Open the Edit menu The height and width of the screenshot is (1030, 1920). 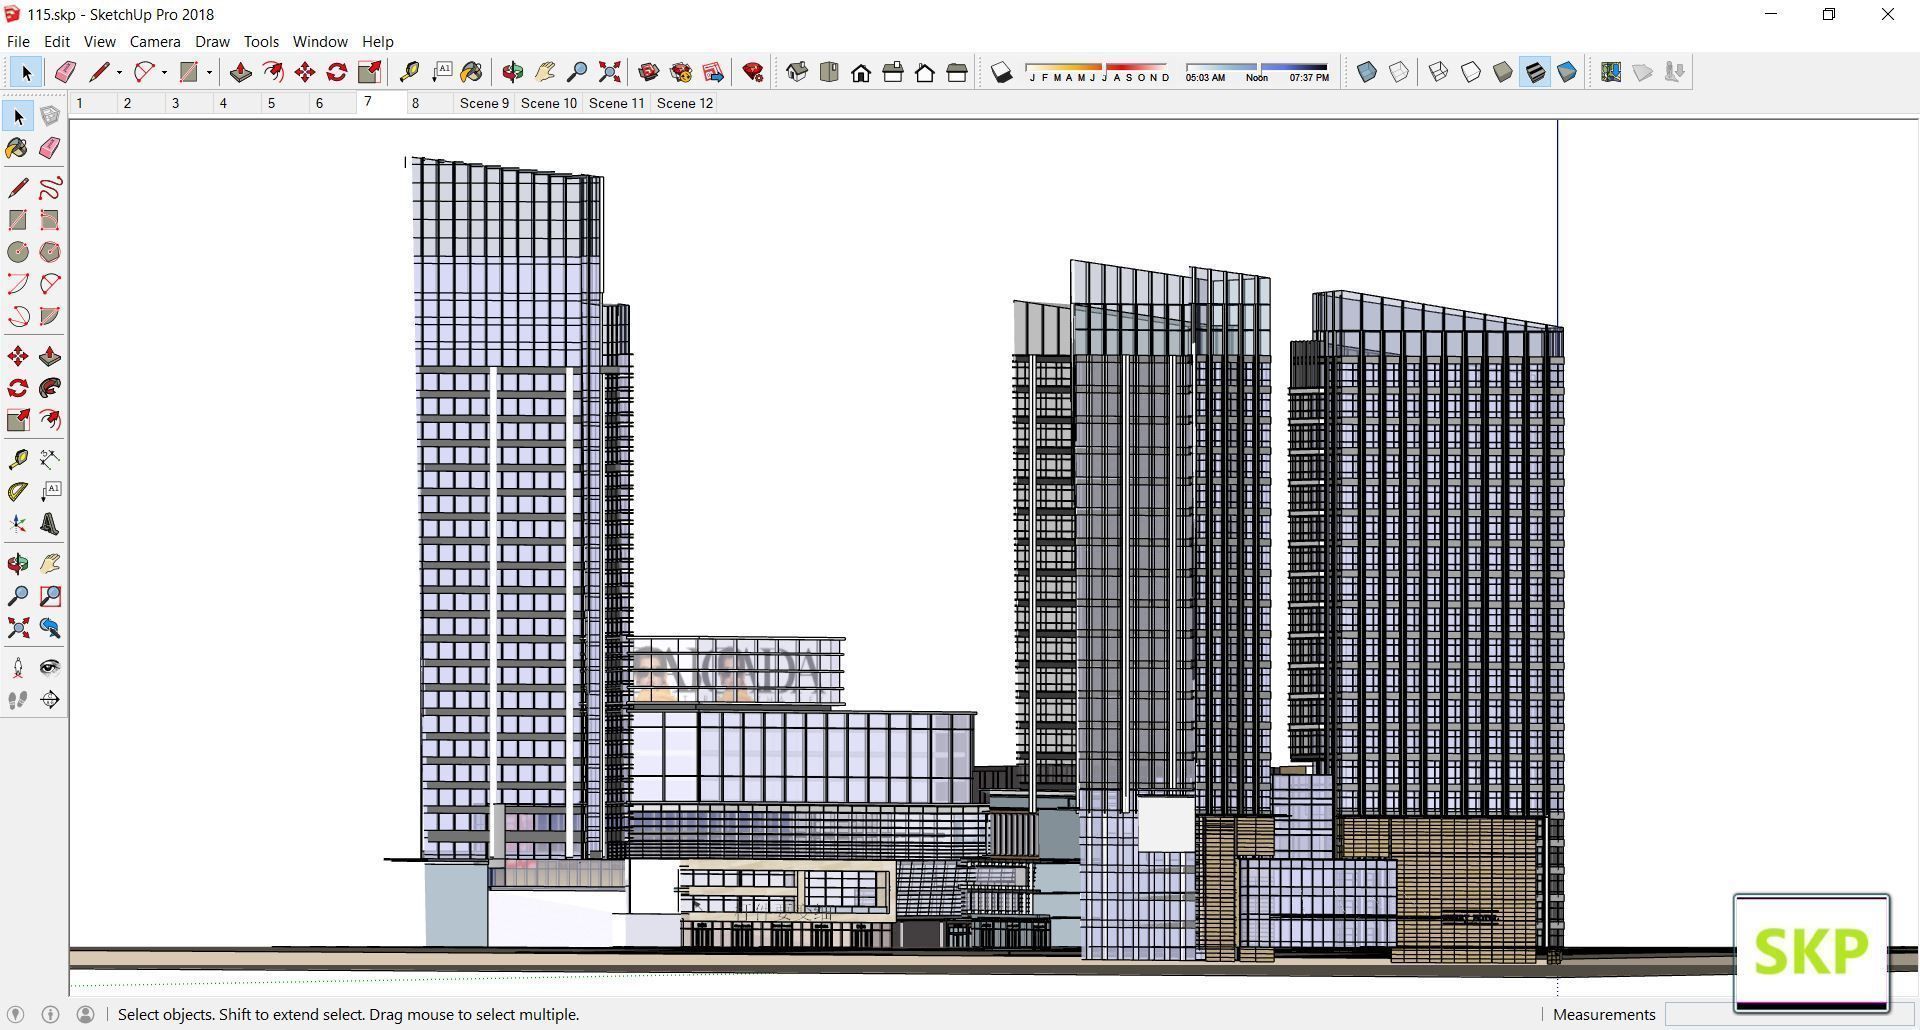pyautogui.click(x=56, y=41)
